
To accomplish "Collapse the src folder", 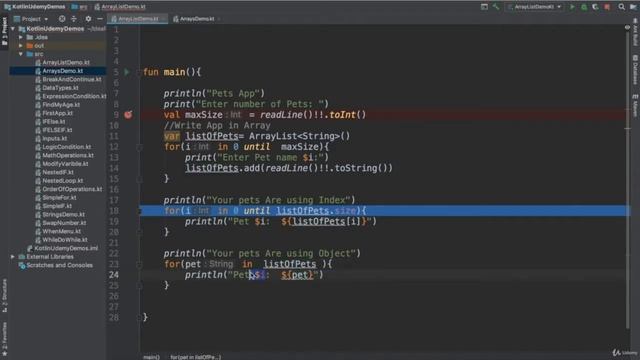I will pos(21,54).
